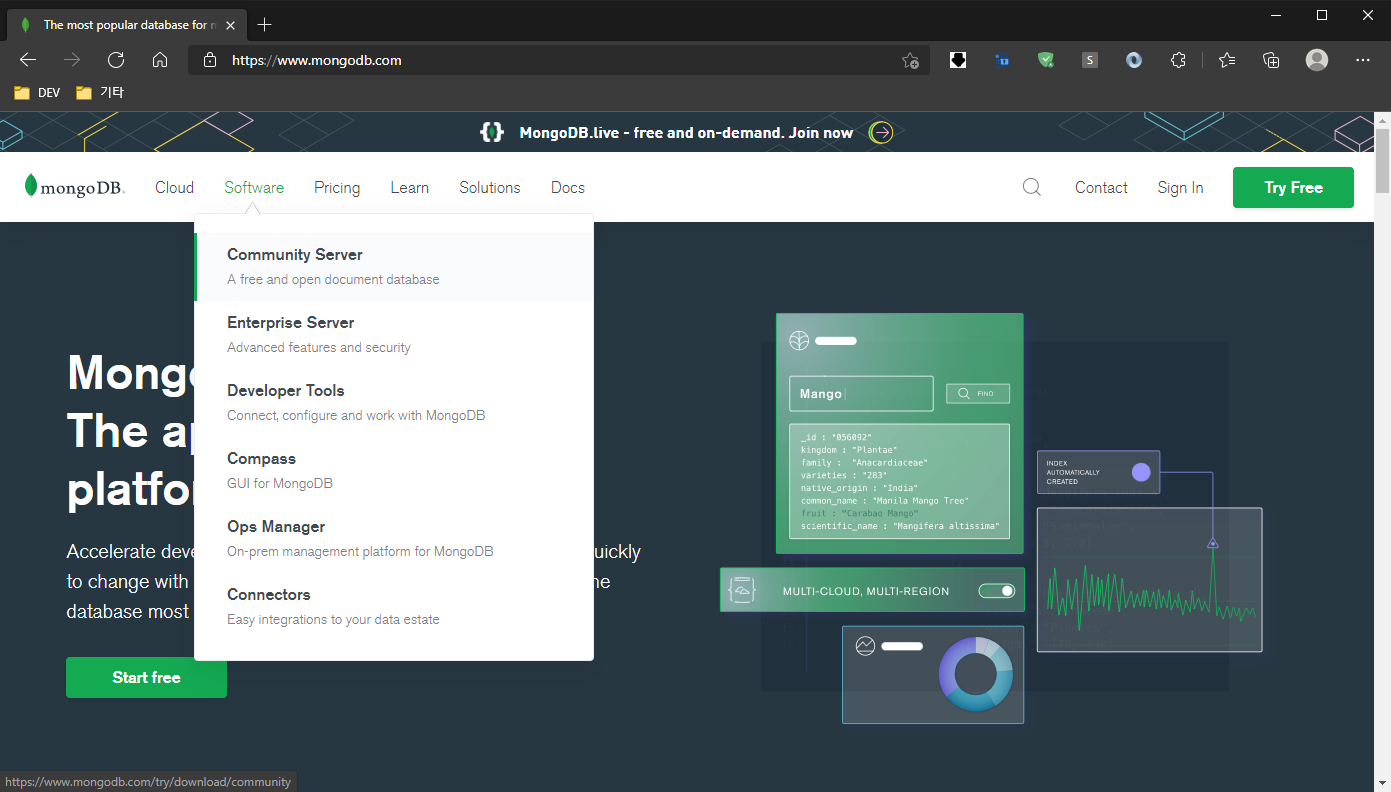Viewport: 1391px width, 792px height.
Task: Select Ops Manager menu entry
Action: pyautogui.click(x=394, y=538)
